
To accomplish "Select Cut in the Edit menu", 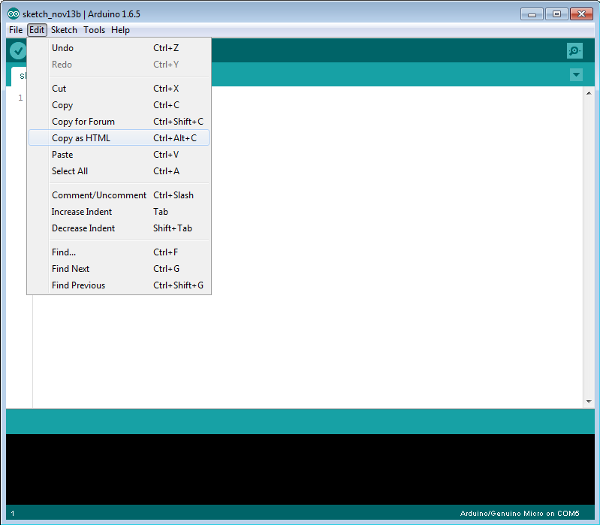I will [x=119, y=88].
